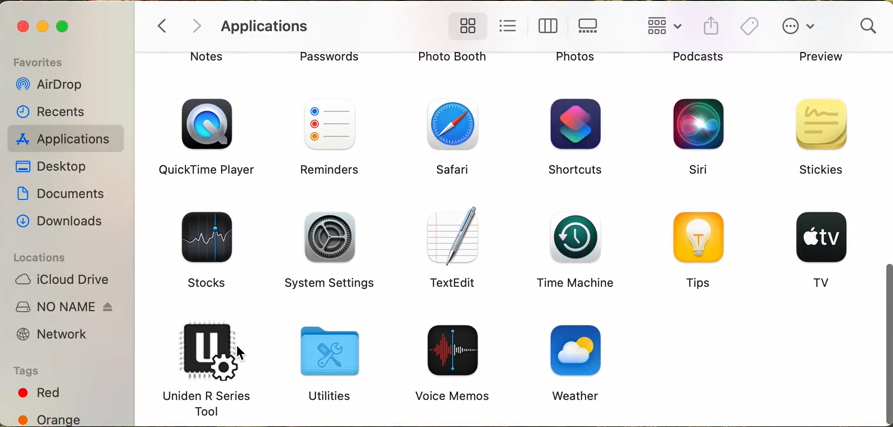Launch Safari from the Applications folder
The width and height of the screenshot is (893, 427).
453,124
